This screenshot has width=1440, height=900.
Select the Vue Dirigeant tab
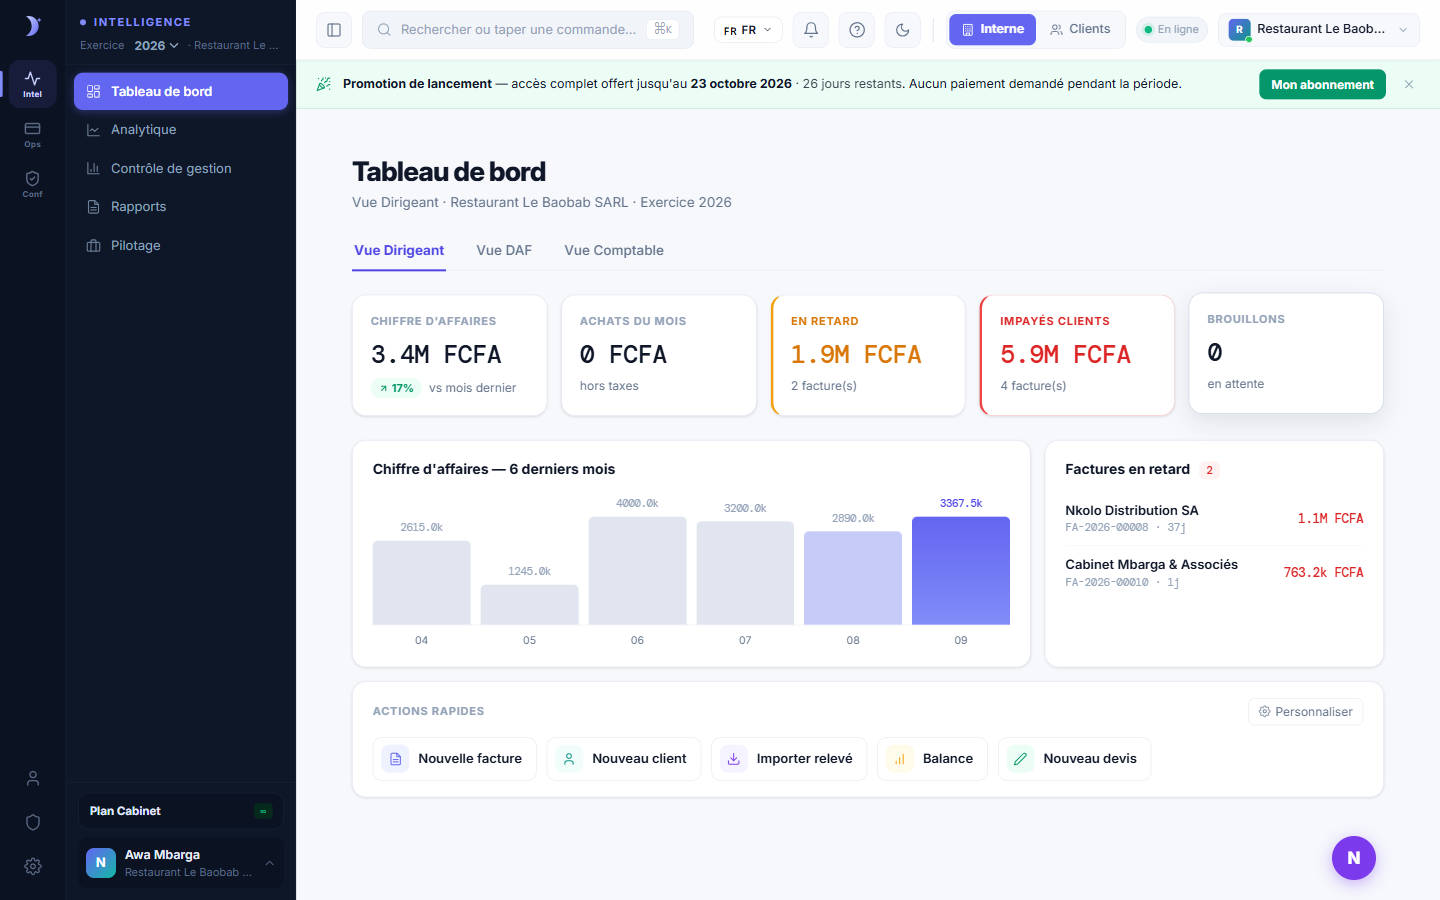point(399,251)
